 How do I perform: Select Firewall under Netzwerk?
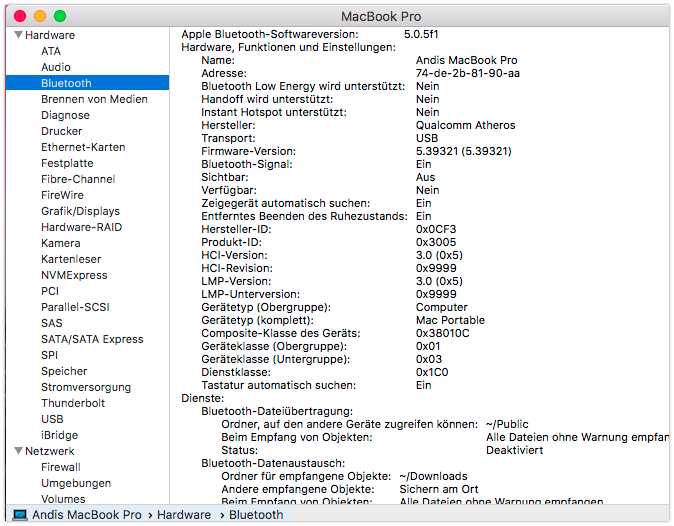pyautogui.click(x=61, y=467)
